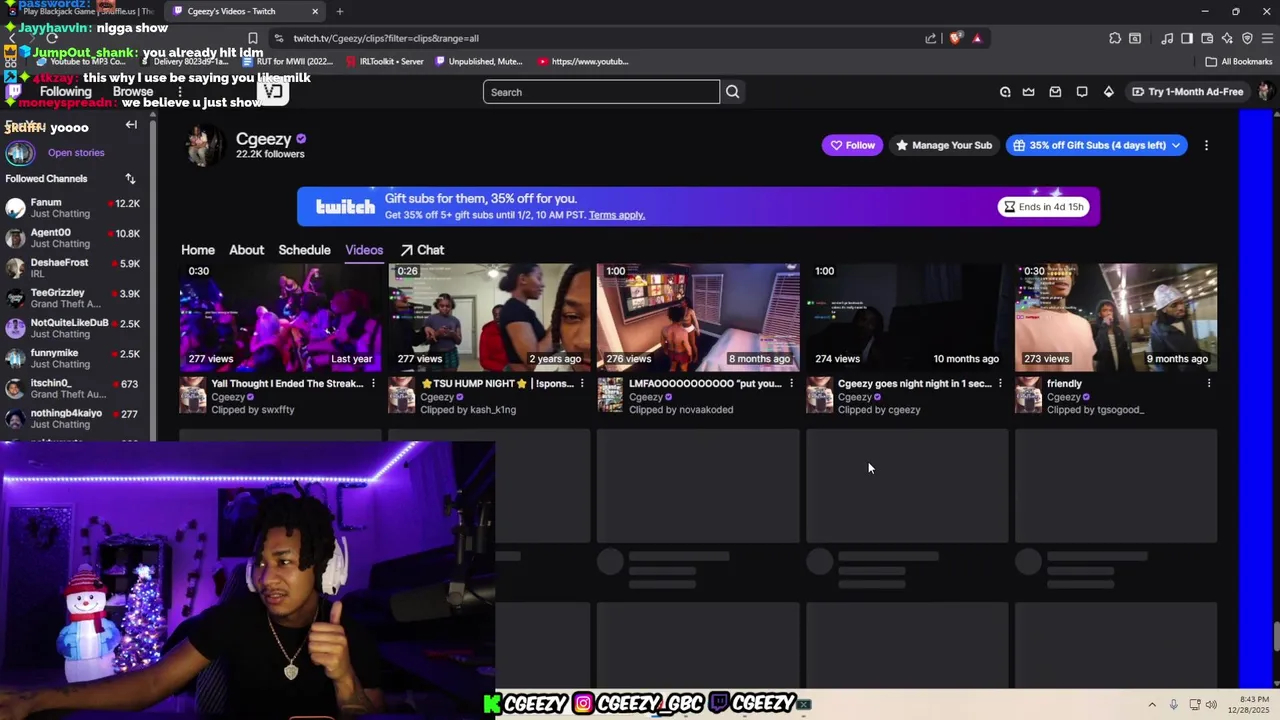
Task: Play the Yall Thought I Ended The Streak clip
Action: (x=281, y=317)
